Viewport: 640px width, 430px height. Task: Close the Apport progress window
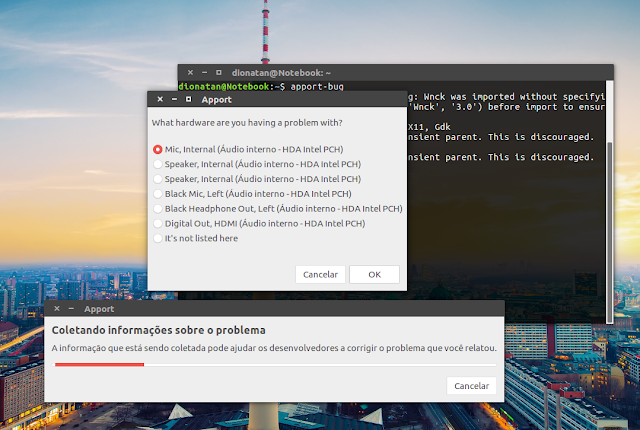click(57, 309)
